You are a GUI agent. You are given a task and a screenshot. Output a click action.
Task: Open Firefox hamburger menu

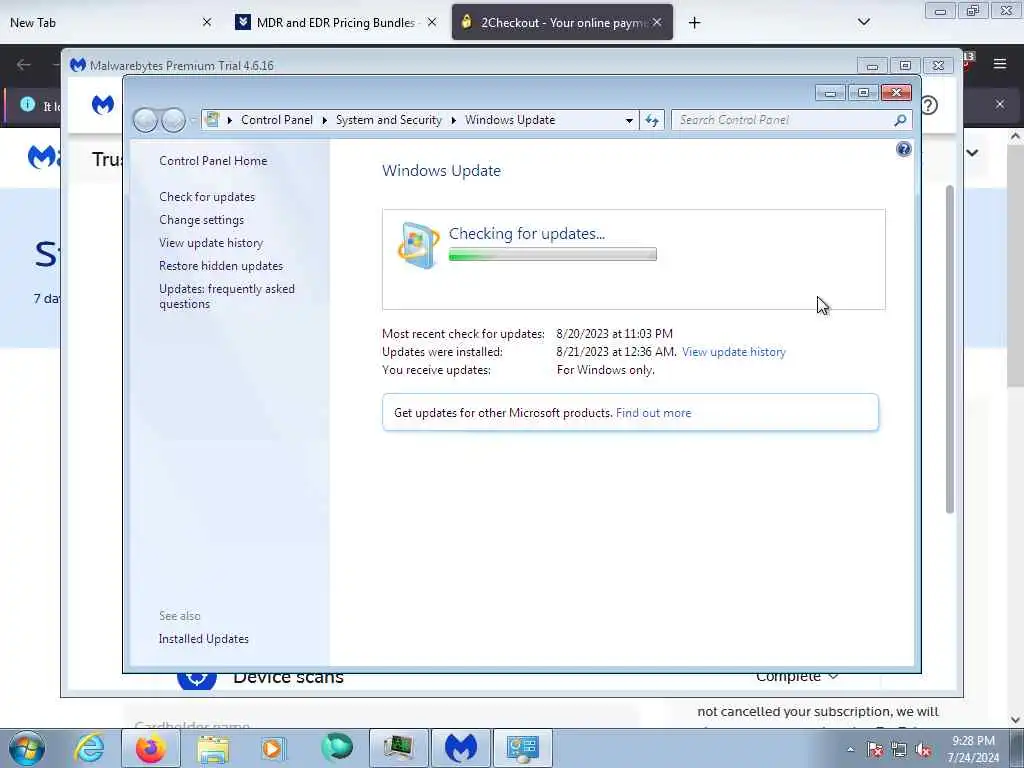(x=1000, y=64)
